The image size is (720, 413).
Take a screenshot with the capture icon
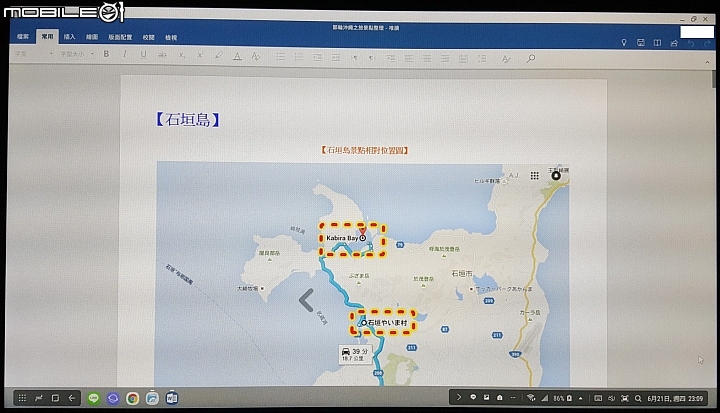pyautogui.click(x=624, y=398)
